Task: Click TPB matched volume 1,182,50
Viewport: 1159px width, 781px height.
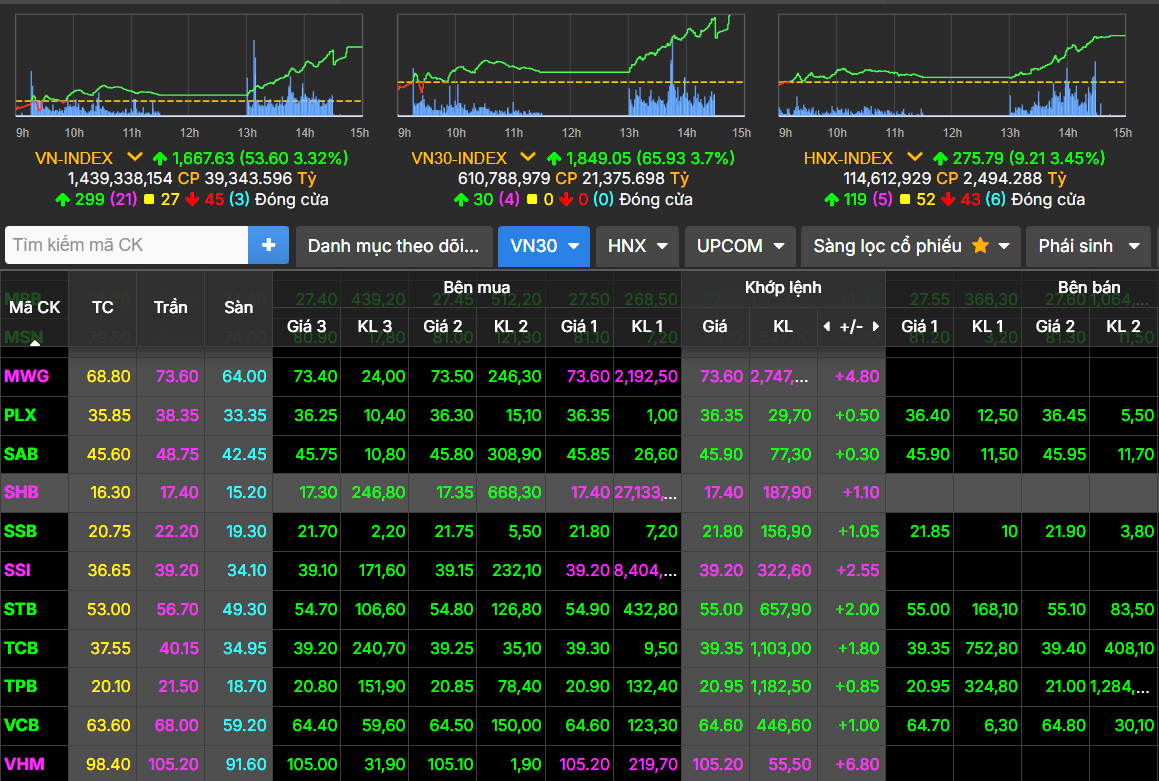Action: tap(781, 686)
